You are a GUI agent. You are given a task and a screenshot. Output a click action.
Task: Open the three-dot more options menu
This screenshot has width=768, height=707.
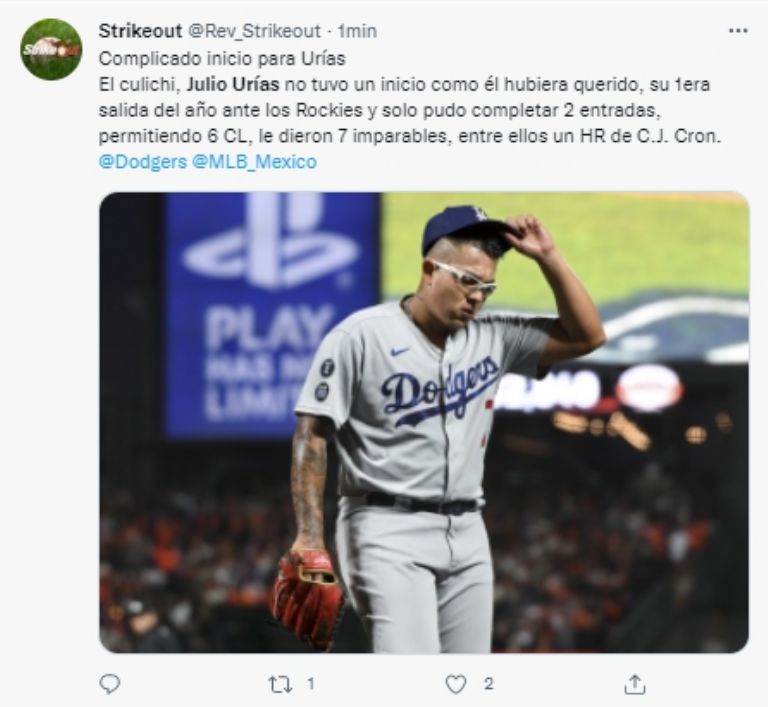pyautogui.click(x=738, y=31)
